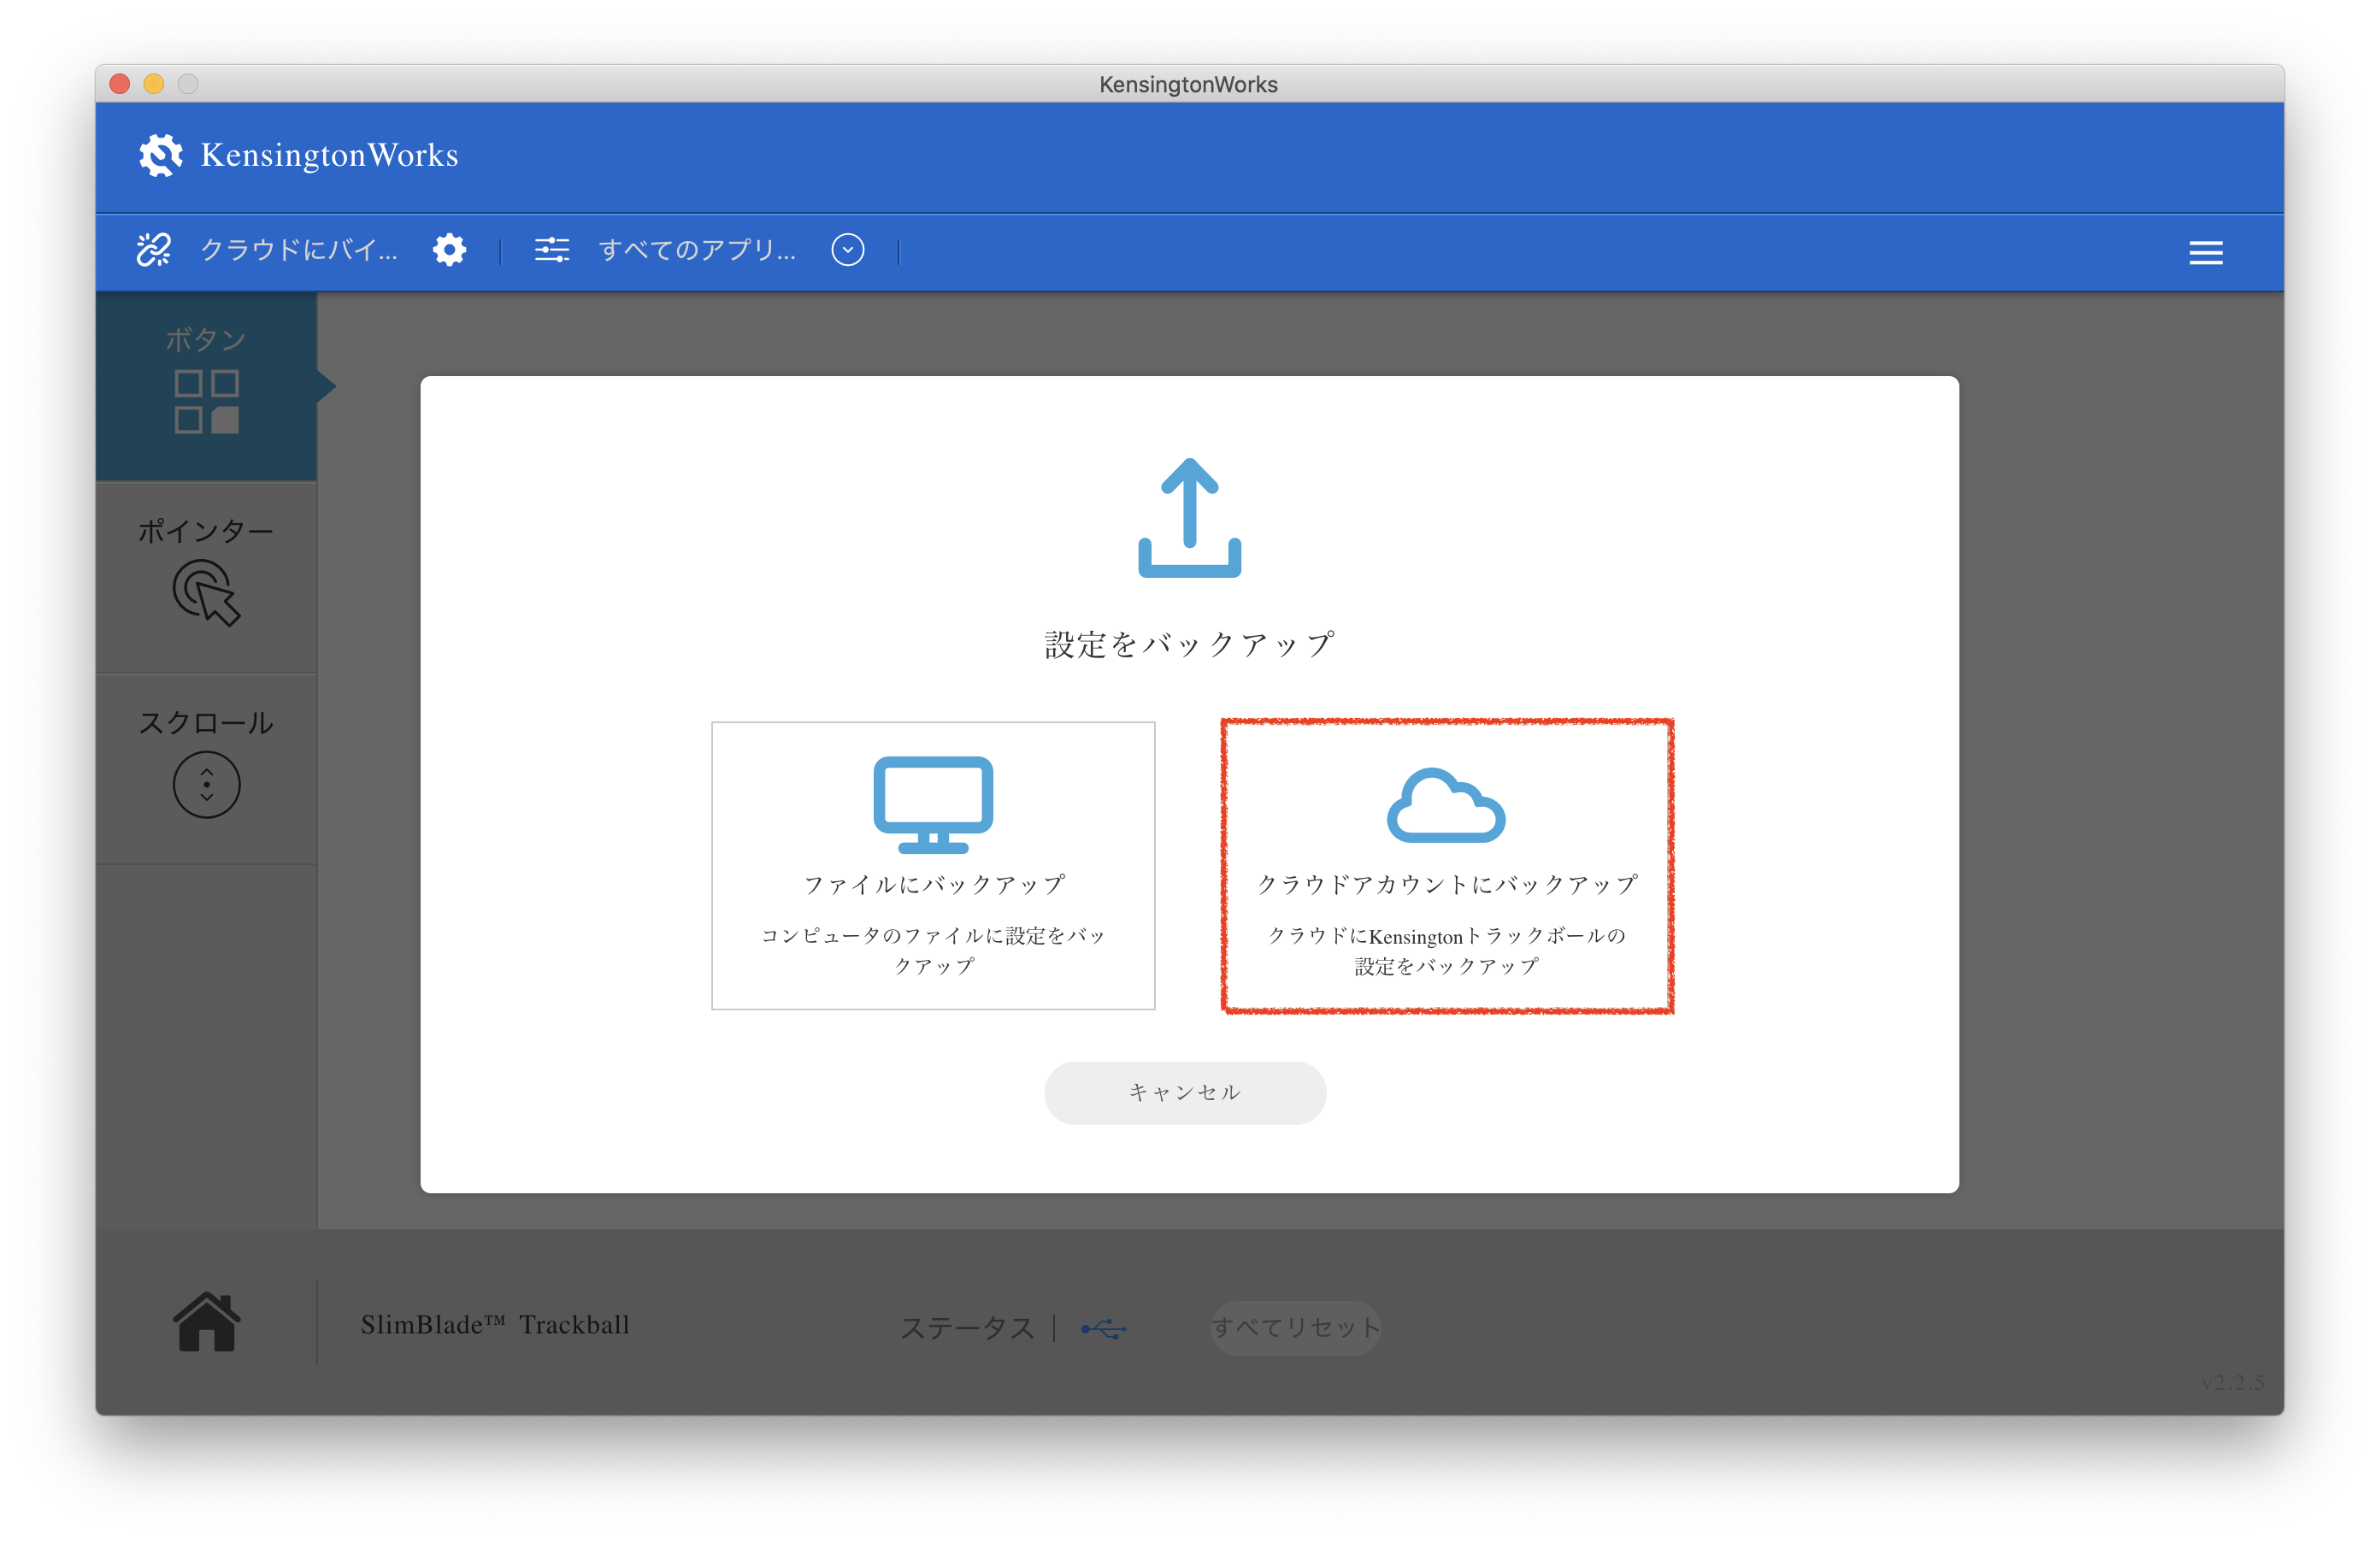Click the すべてリセット button
Screen dimensions: 2380x1542
1295,1327
